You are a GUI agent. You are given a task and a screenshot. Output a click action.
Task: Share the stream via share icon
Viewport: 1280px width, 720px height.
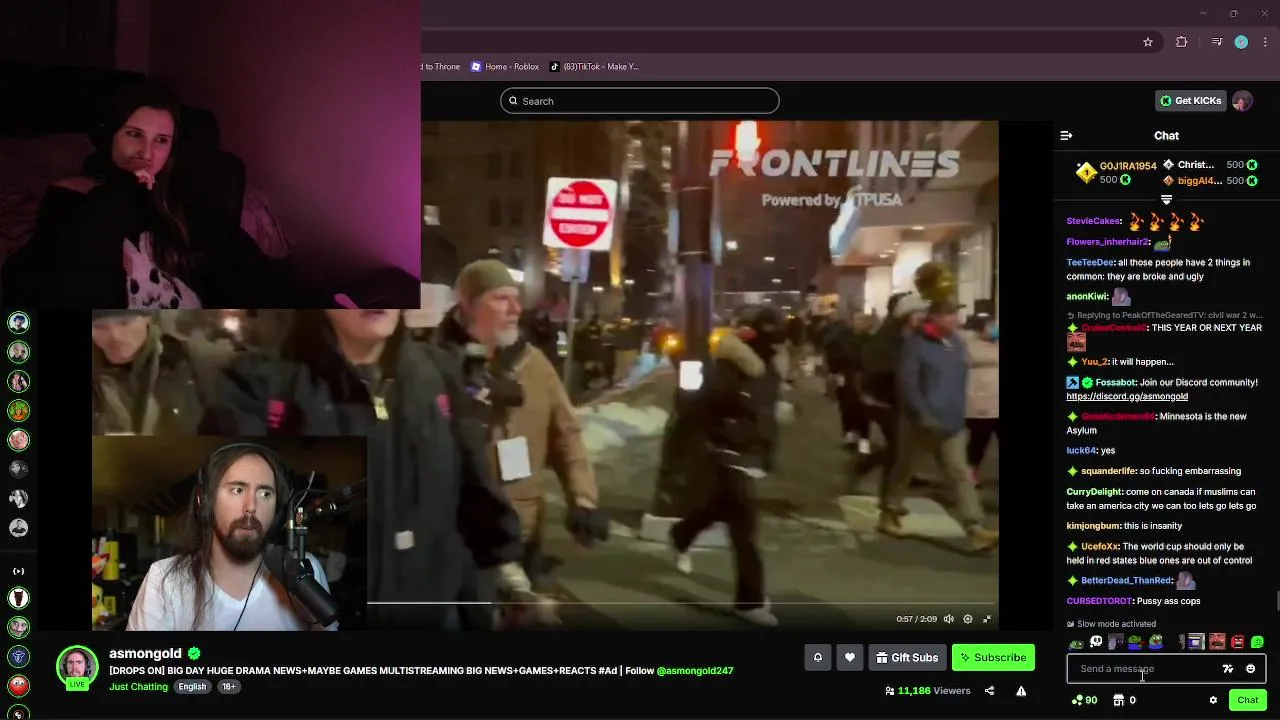(x=989, y=691)
